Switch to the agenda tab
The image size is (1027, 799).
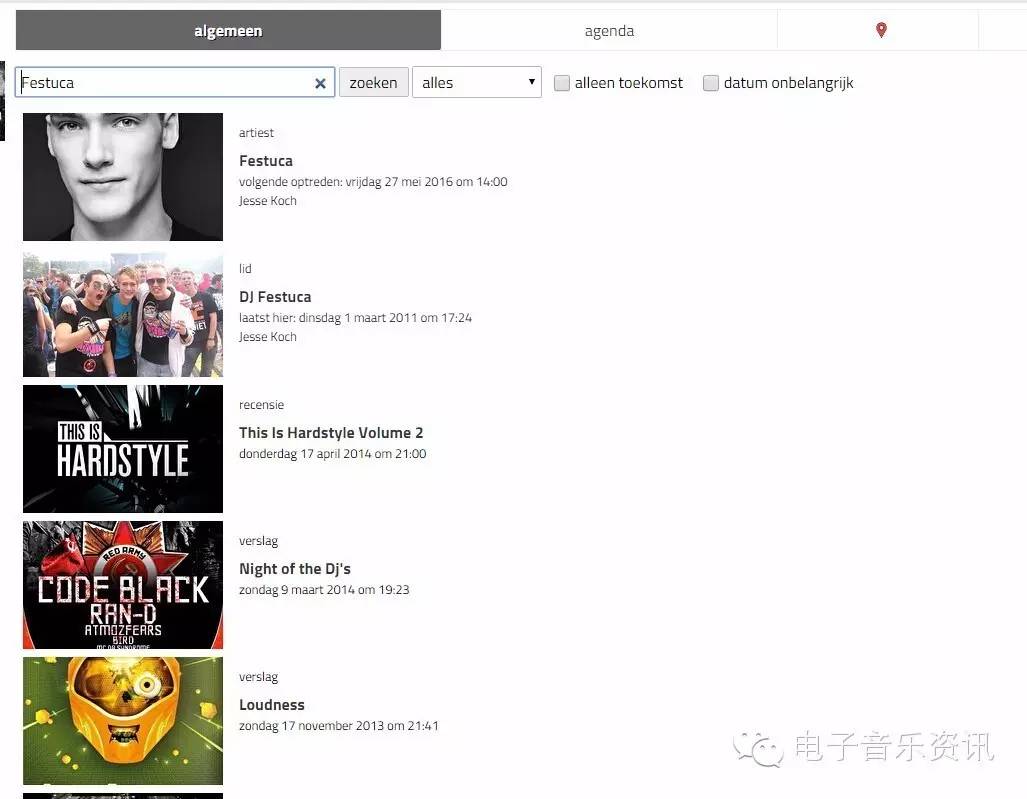609,30
